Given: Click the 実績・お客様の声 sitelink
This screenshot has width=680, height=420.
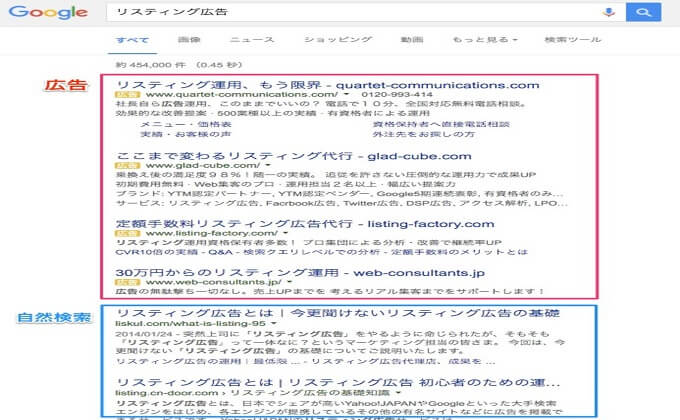Looking at the screenshot, I should point(186,134).
